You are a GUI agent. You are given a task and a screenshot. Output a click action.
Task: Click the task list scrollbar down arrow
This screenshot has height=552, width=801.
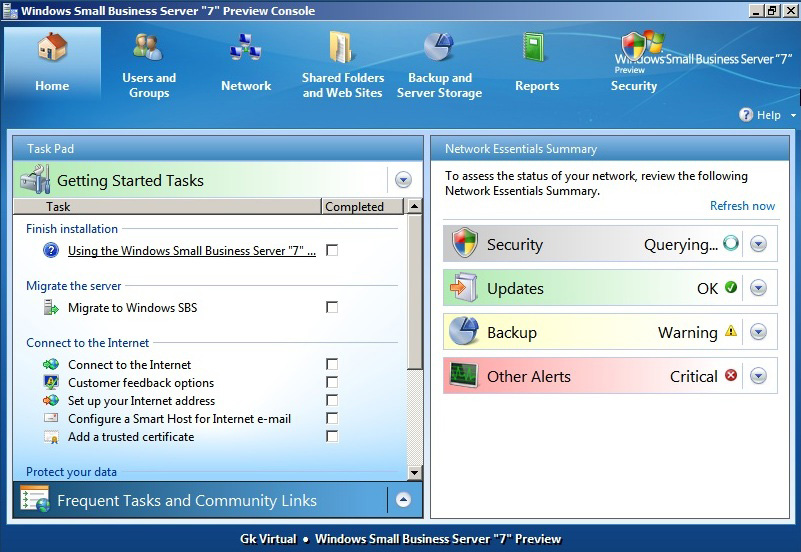(x=415, y=472)
